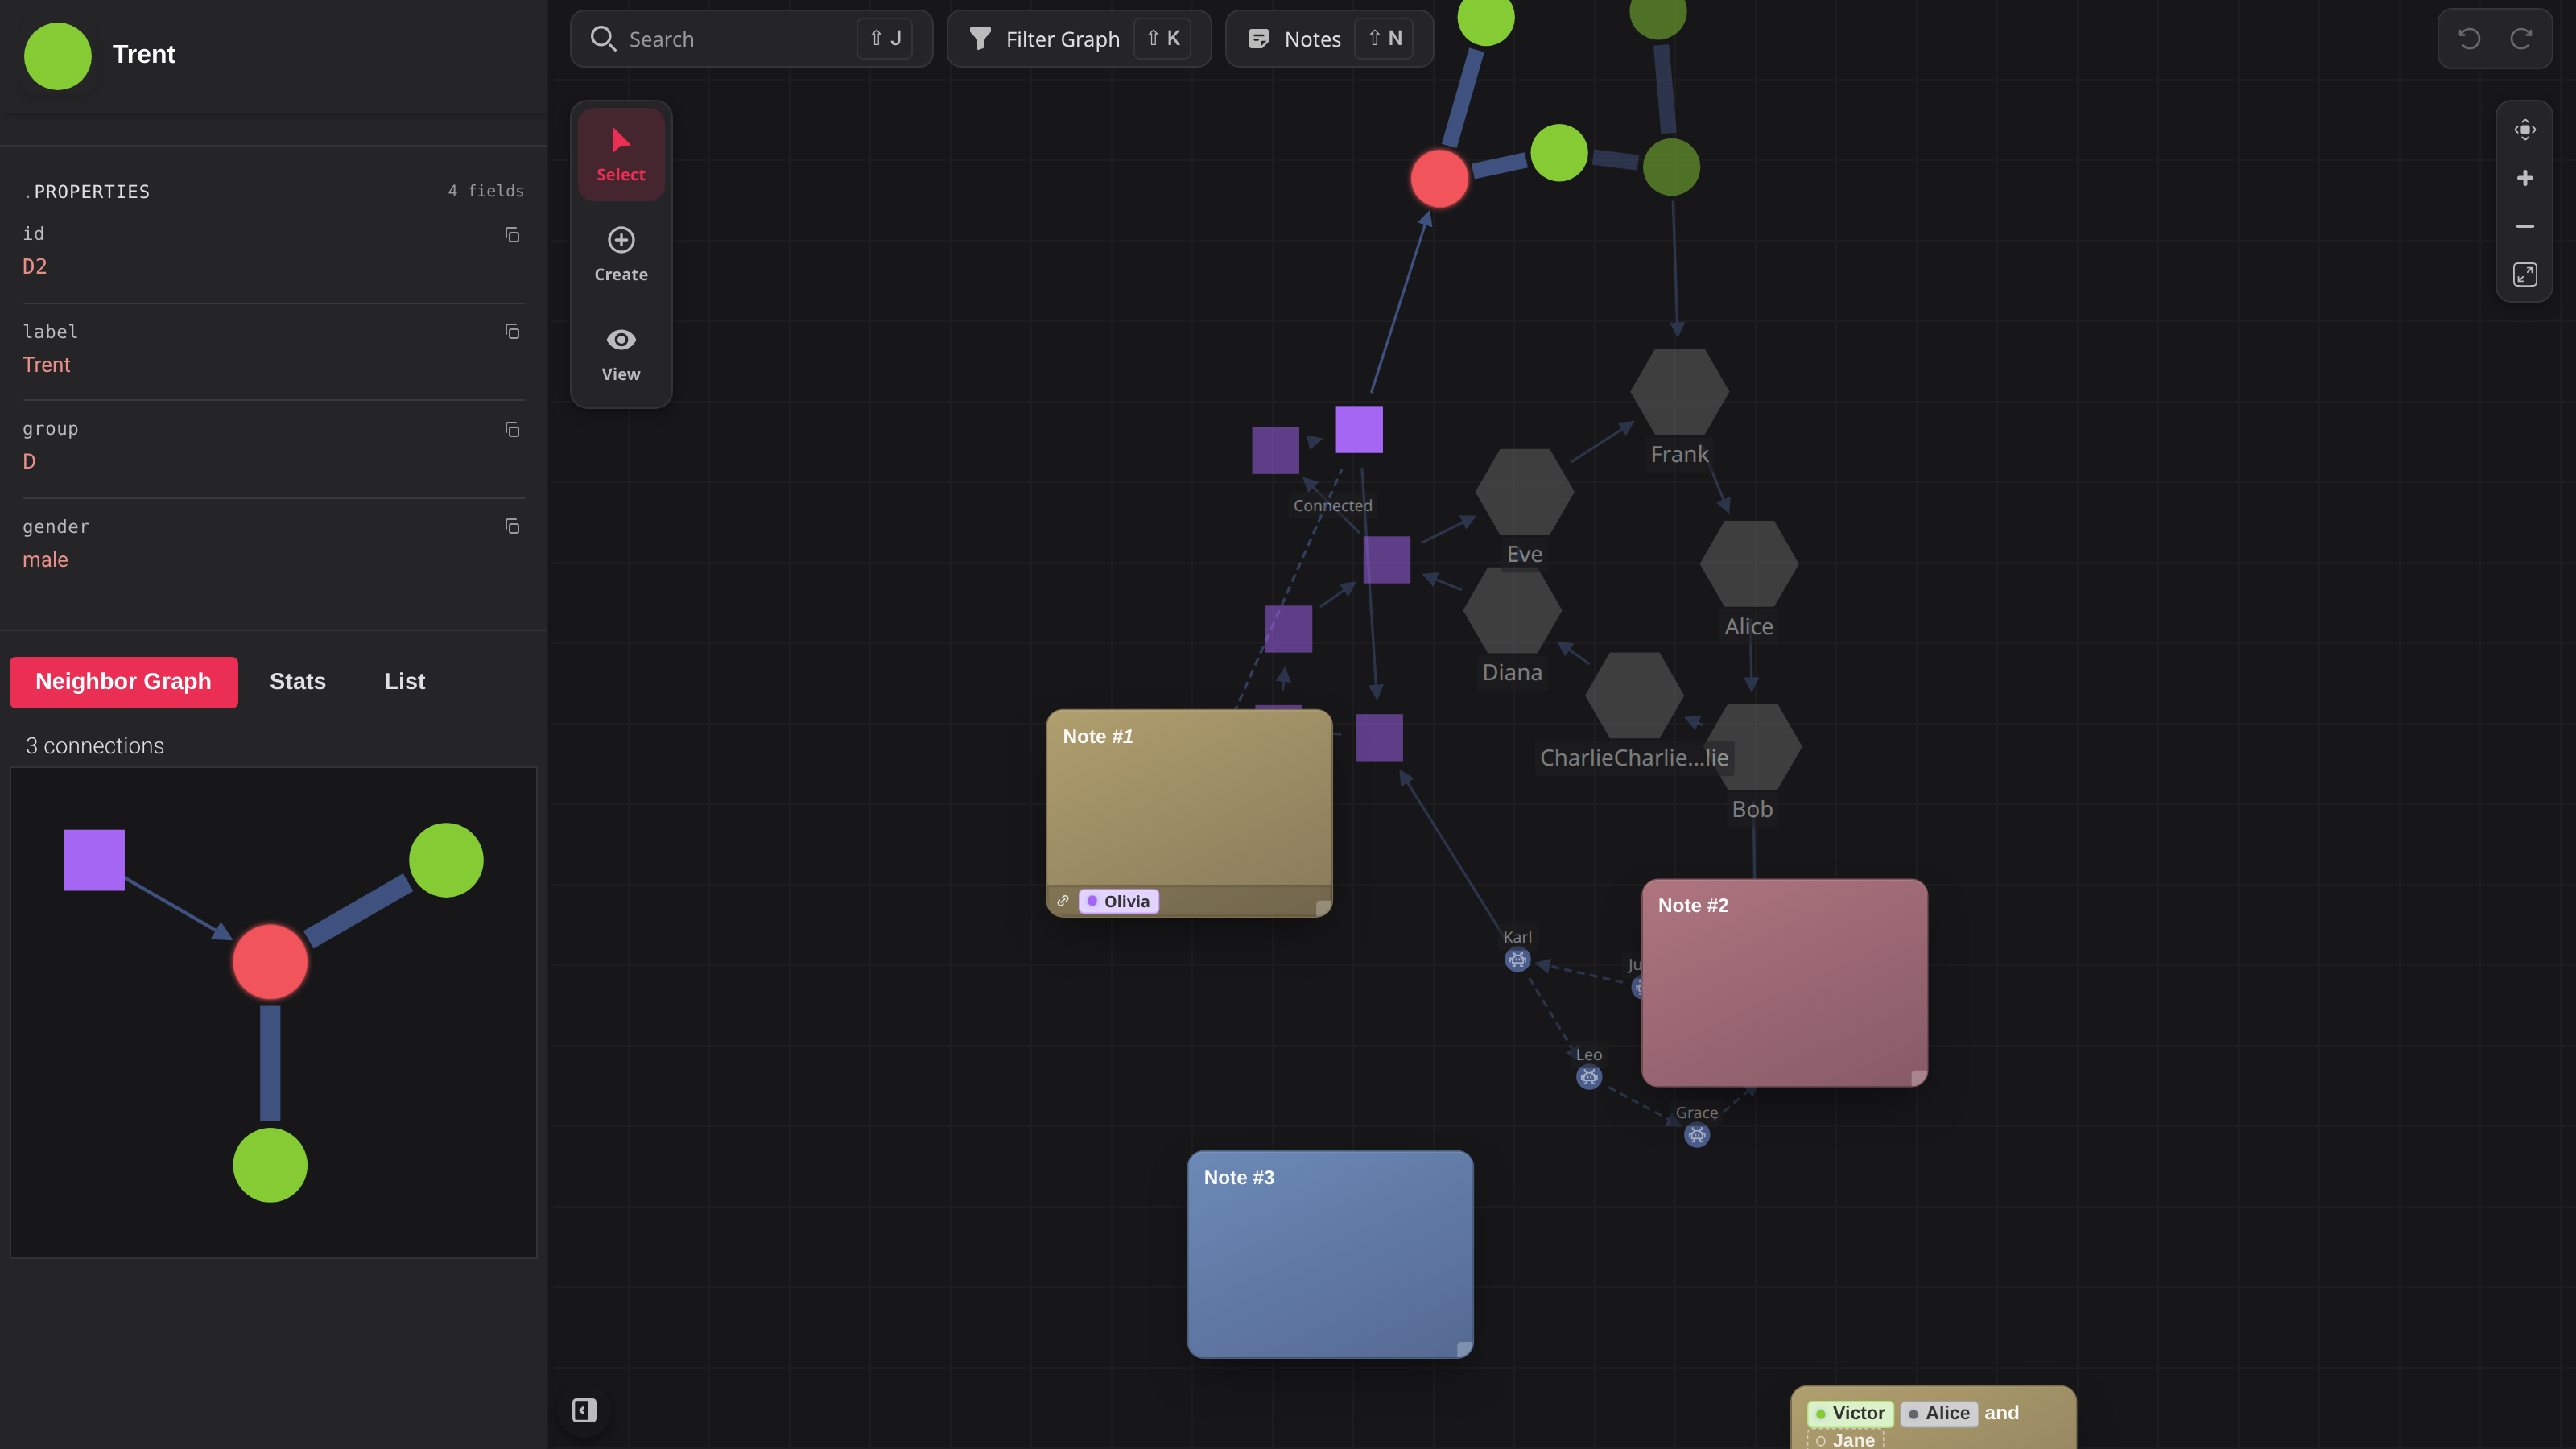Select the Grace node icon
Viewport: 2576px width, 1449px height.
coord(1696,1135)
